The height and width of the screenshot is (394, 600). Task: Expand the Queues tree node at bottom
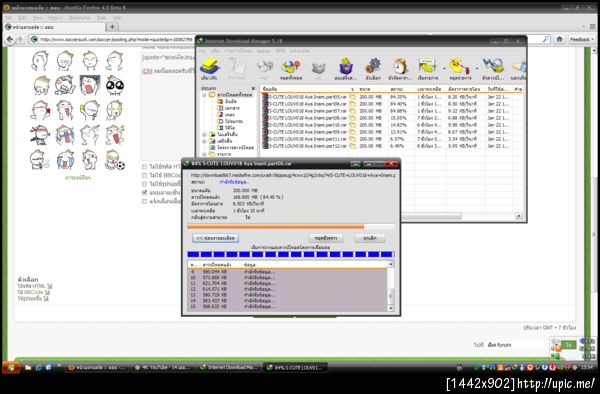click(204, 154)
